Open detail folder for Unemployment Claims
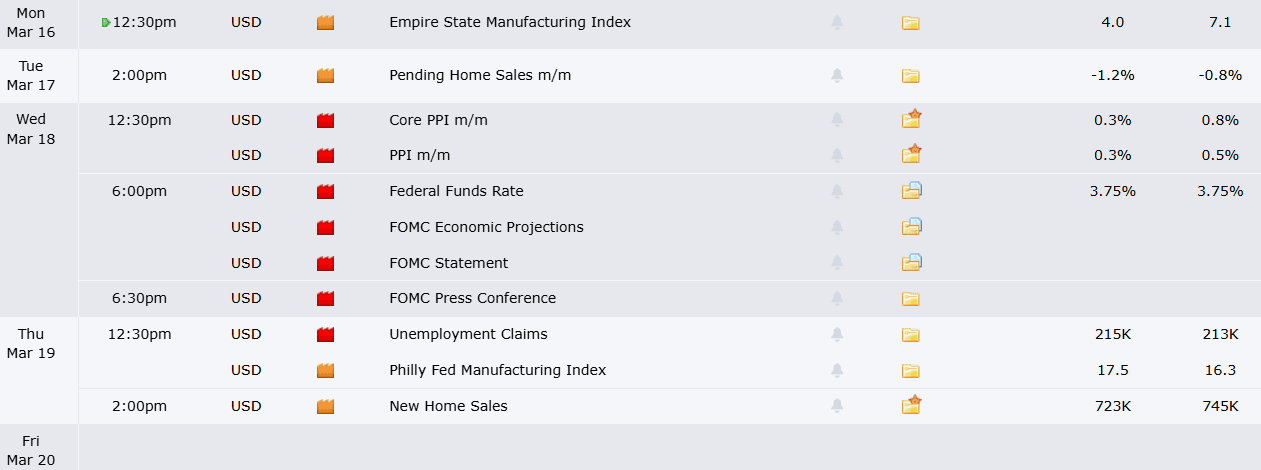 point(910,335)
